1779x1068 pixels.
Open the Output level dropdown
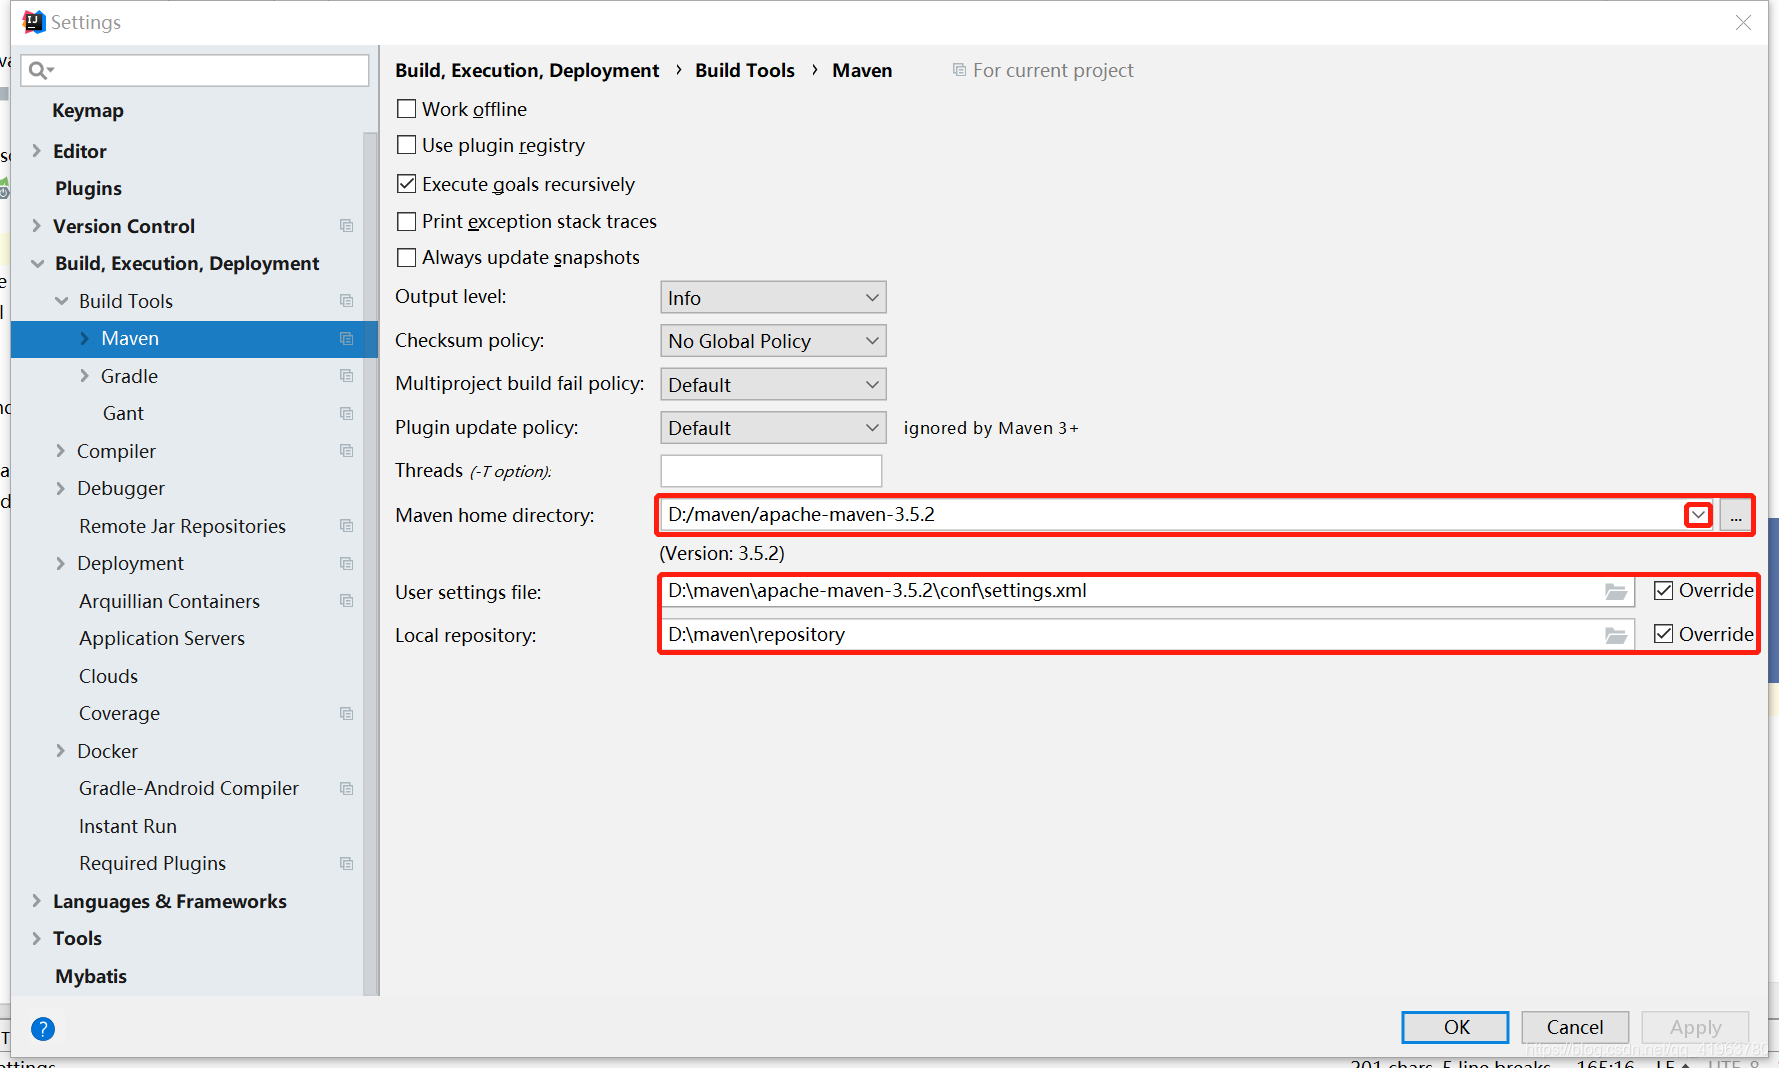[773, 298]
